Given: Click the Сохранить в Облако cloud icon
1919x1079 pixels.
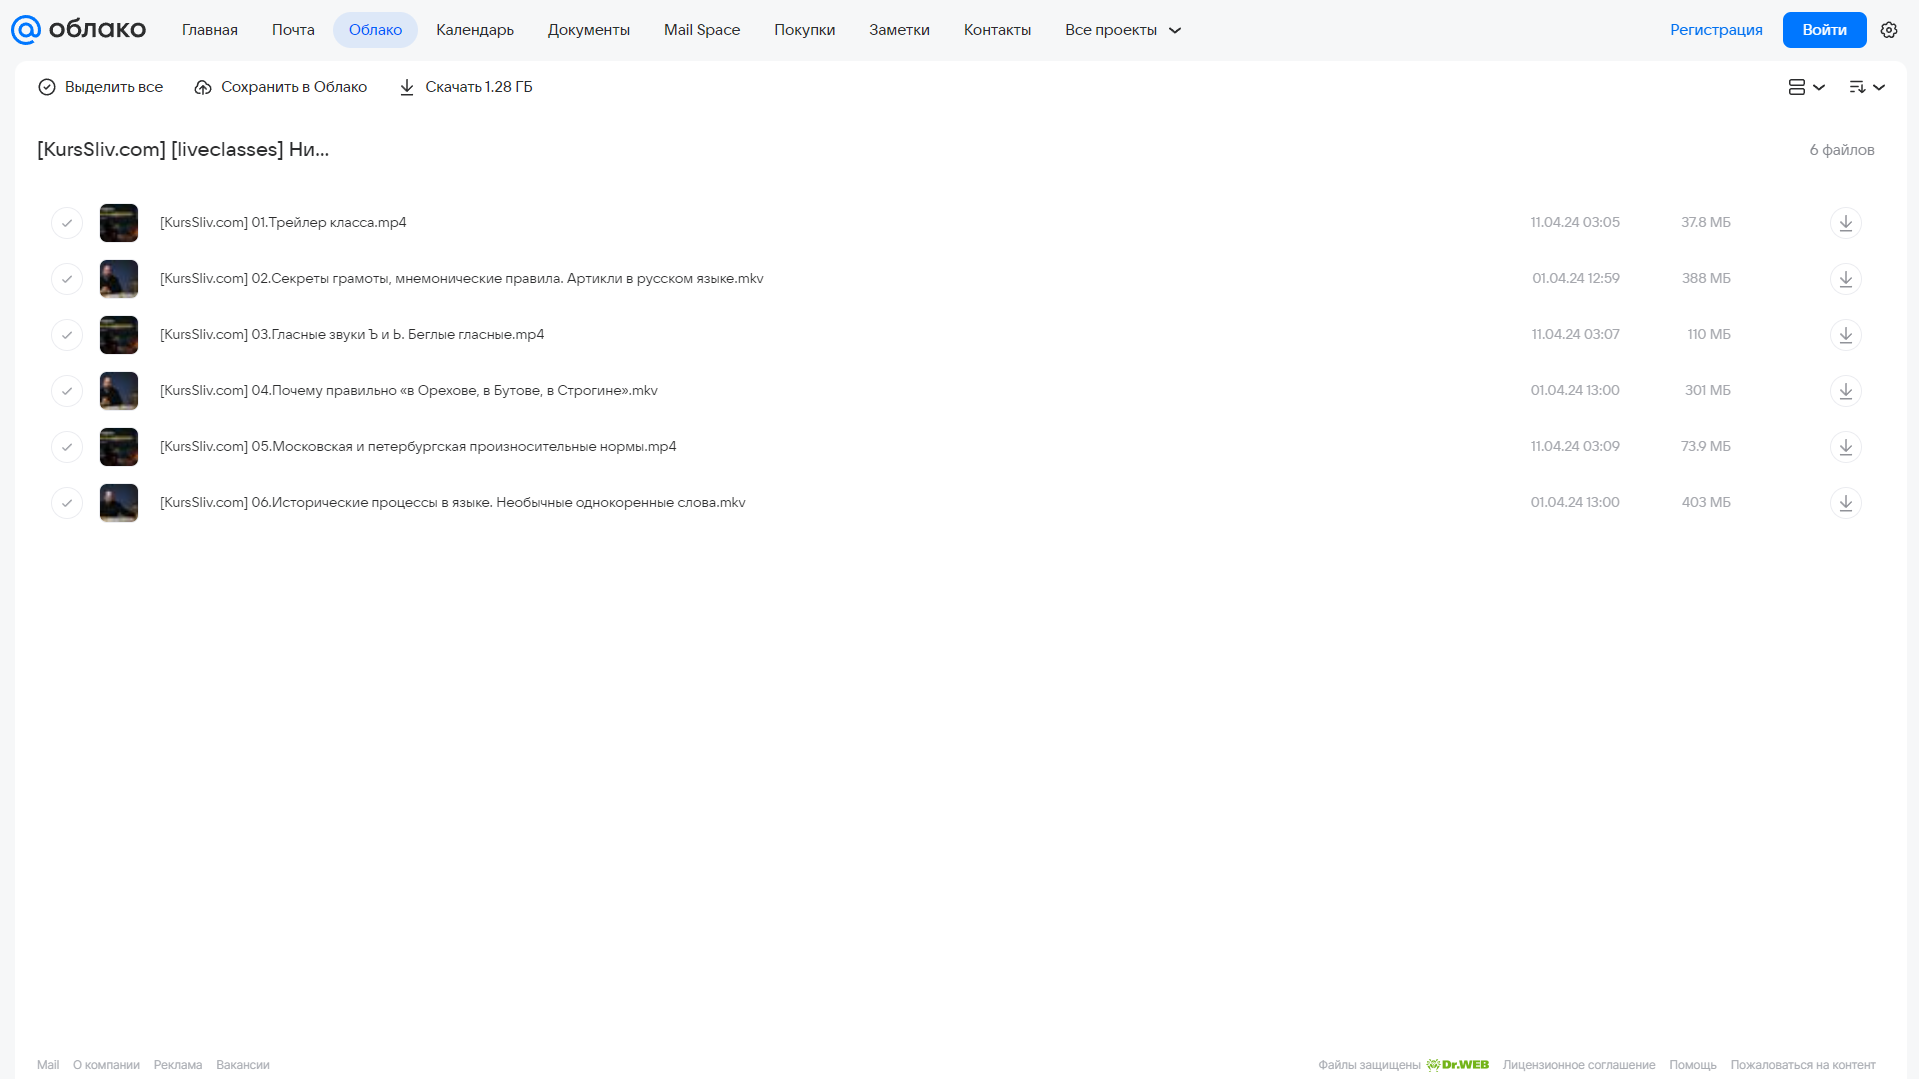Looking at the screenshot, I should point(202,87).
